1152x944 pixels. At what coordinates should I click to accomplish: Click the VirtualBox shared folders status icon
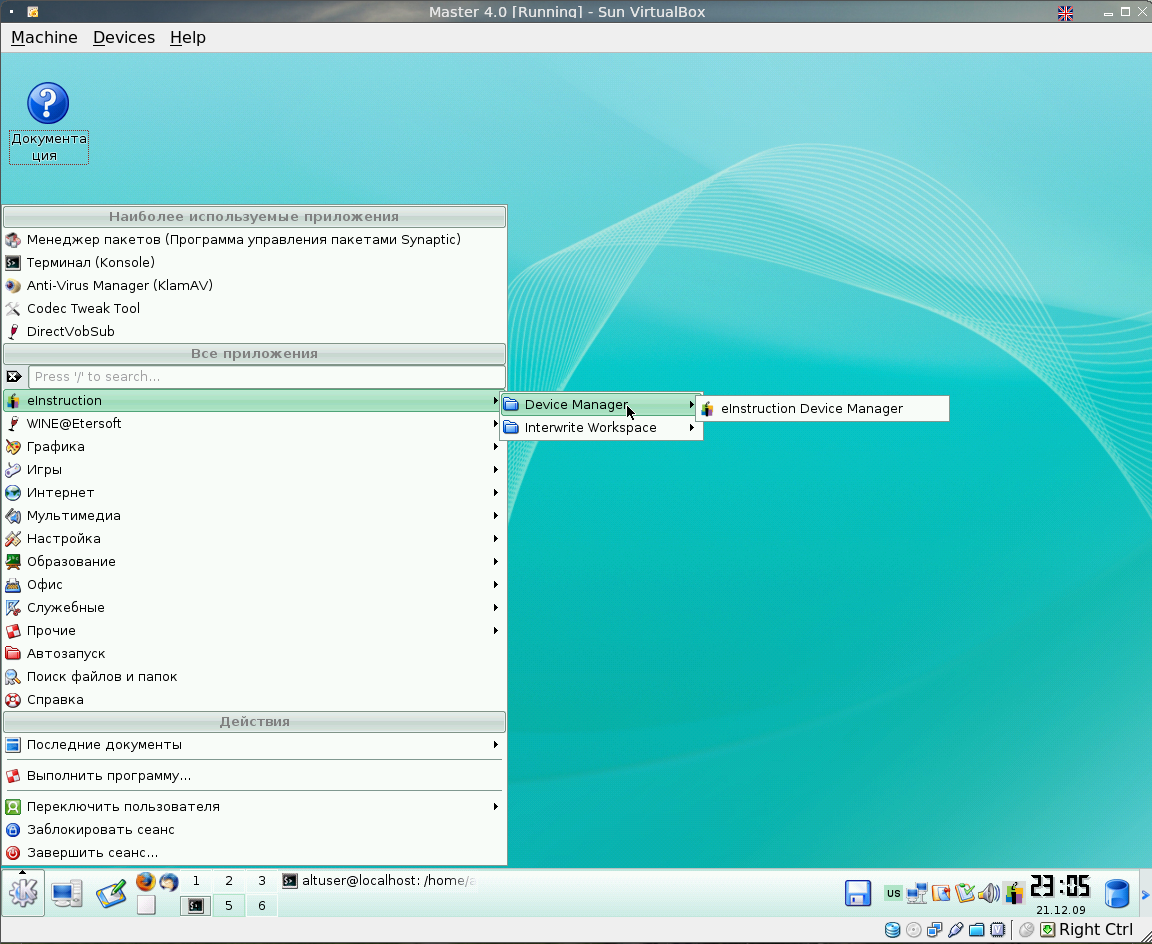(x=976, y=930)
